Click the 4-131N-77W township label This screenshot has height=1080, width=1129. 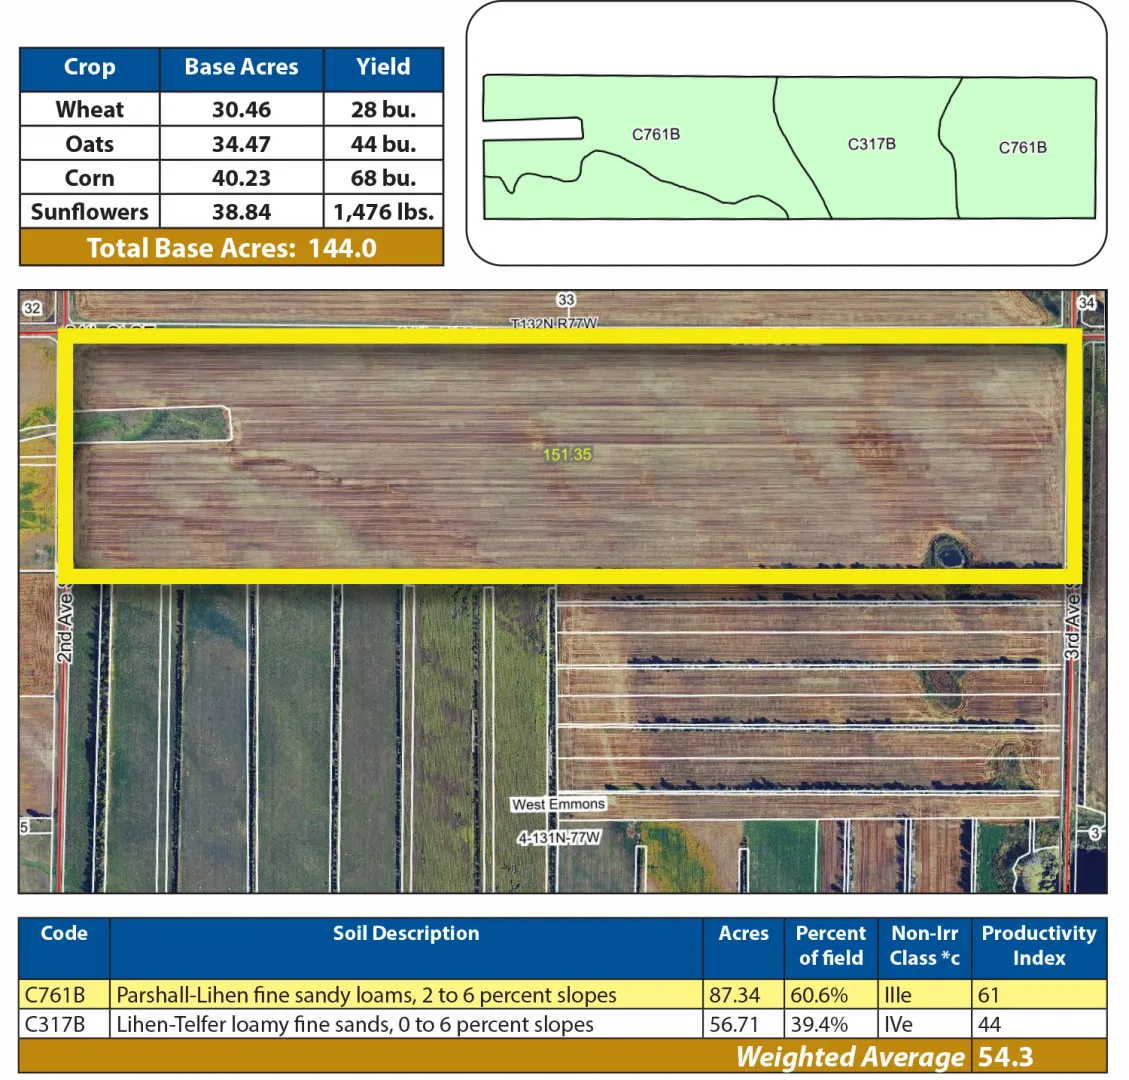pyautogui.click(x=558, y=838)
